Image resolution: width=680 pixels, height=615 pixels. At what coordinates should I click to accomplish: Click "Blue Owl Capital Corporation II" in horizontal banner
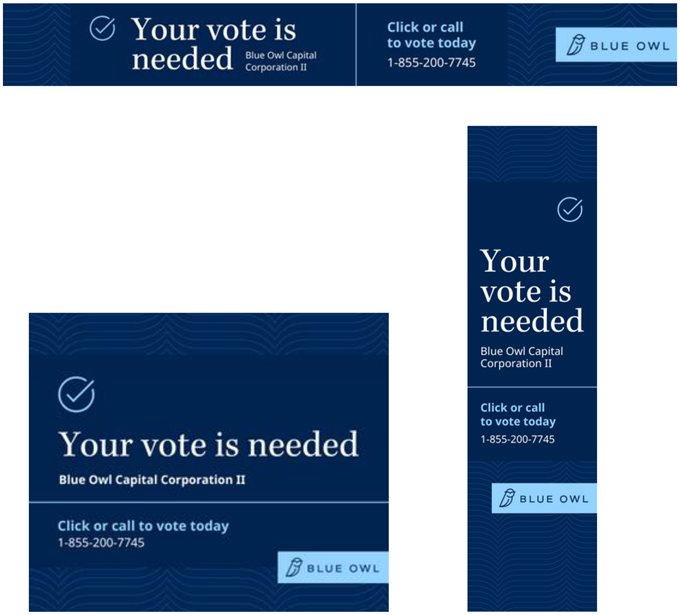click(280, 61)
